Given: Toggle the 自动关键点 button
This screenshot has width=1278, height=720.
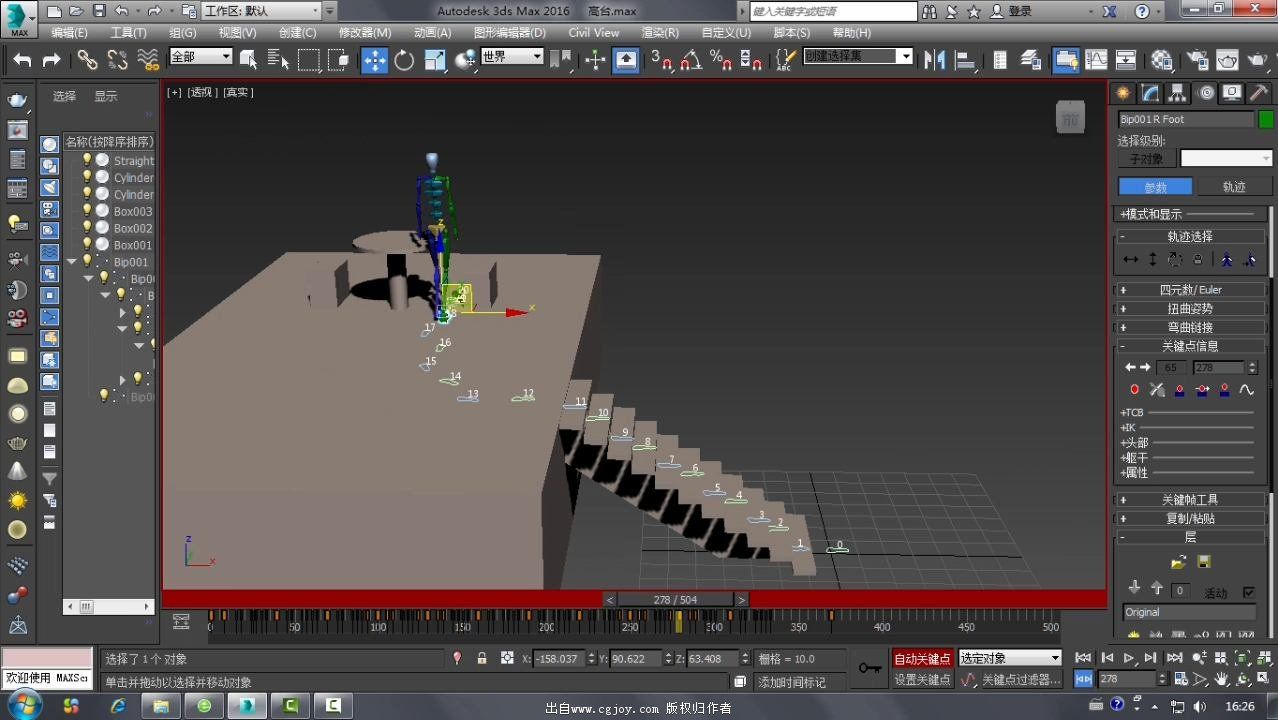Looking at the screenshot, I should [922, 658].
